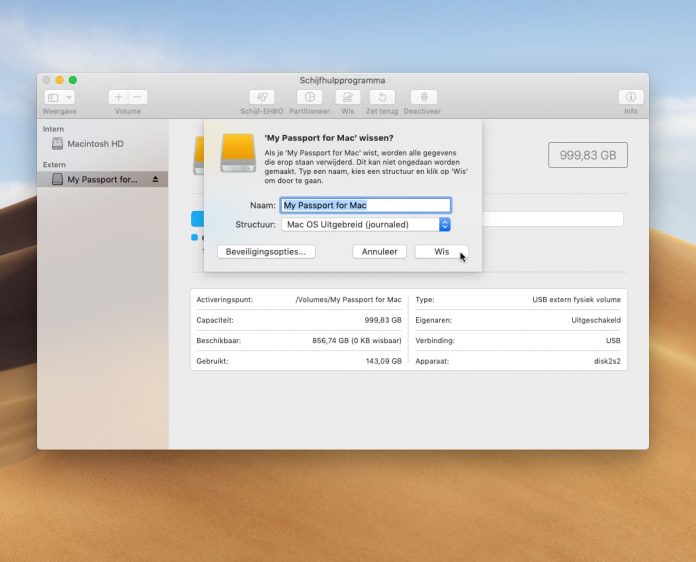Click the Deactiveer unmount toolbar icon
Image resolution: width=696 pixels, height=562 pixels.
click(x=424, y=97)
